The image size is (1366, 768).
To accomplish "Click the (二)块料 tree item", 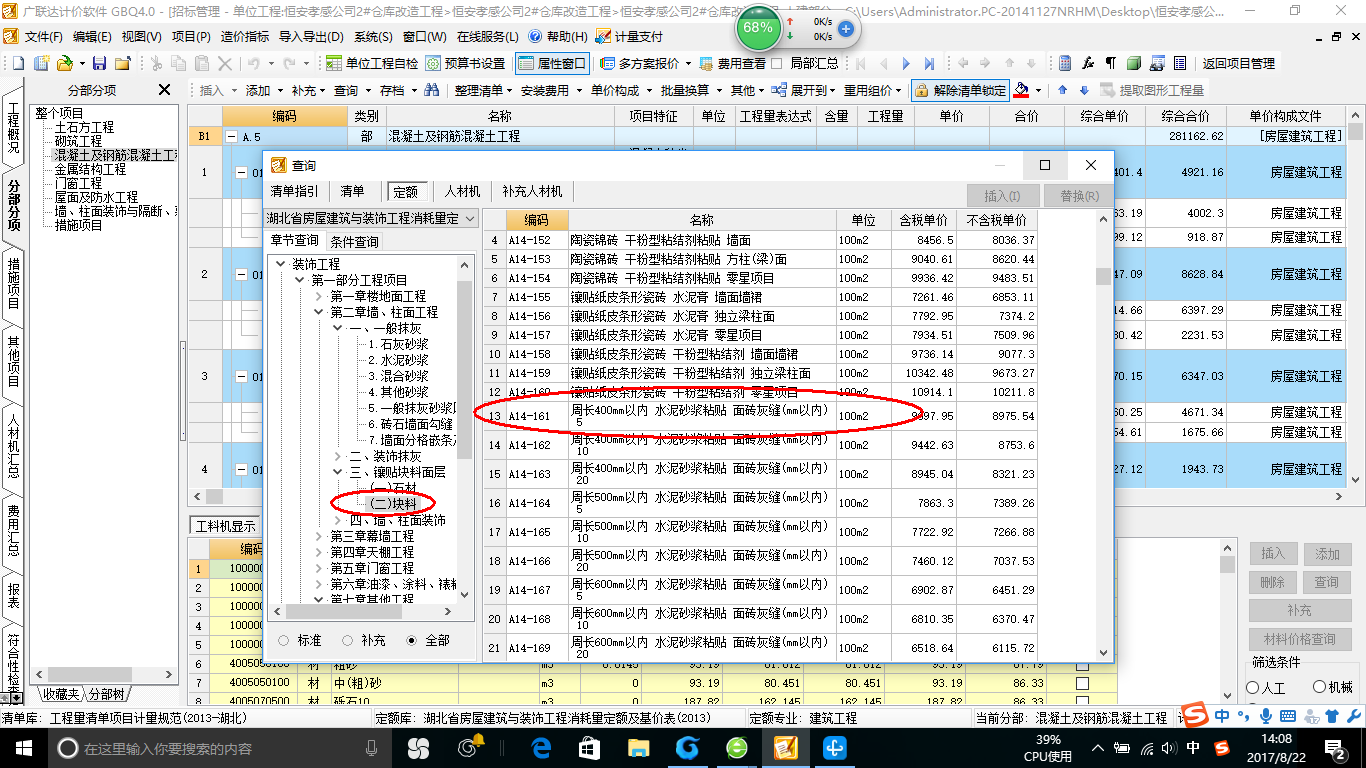I will 393,504.
